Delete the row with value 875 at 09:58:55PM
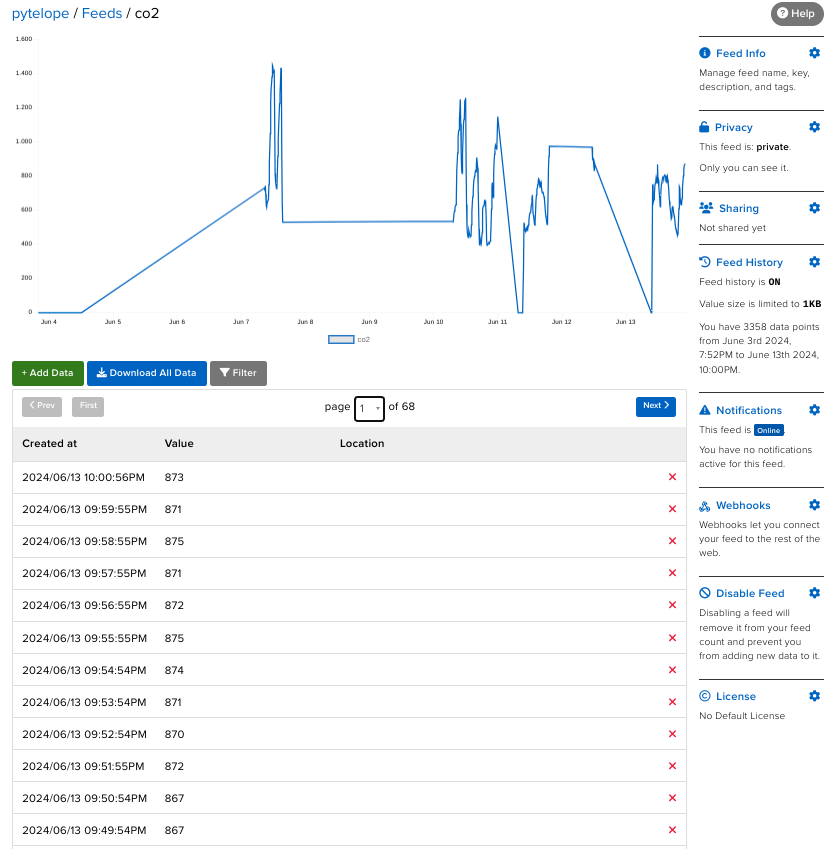 point(672,541)
